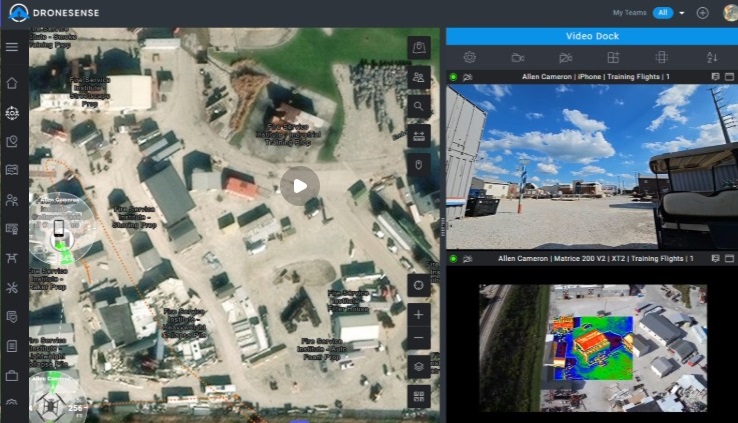Open the All teams dropdown arrow
This screenshot has height=423, width=738.
pyautogui.click(x=682, y=13)
